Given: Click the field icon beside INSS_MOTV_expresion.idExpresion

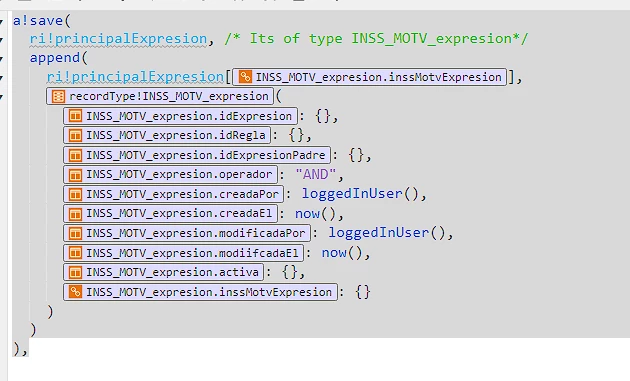Looking at the screenshot, I should pos(75,116).
